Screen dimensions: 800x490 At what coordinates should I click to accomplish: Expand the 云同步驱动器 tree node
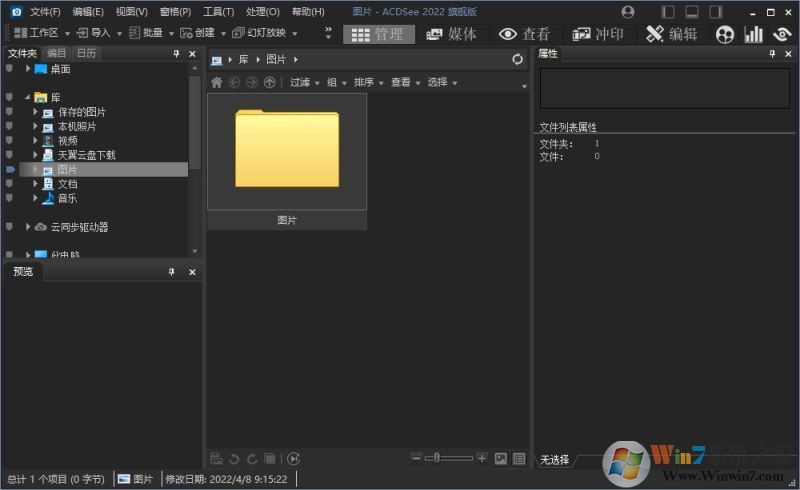coord(28,227)
